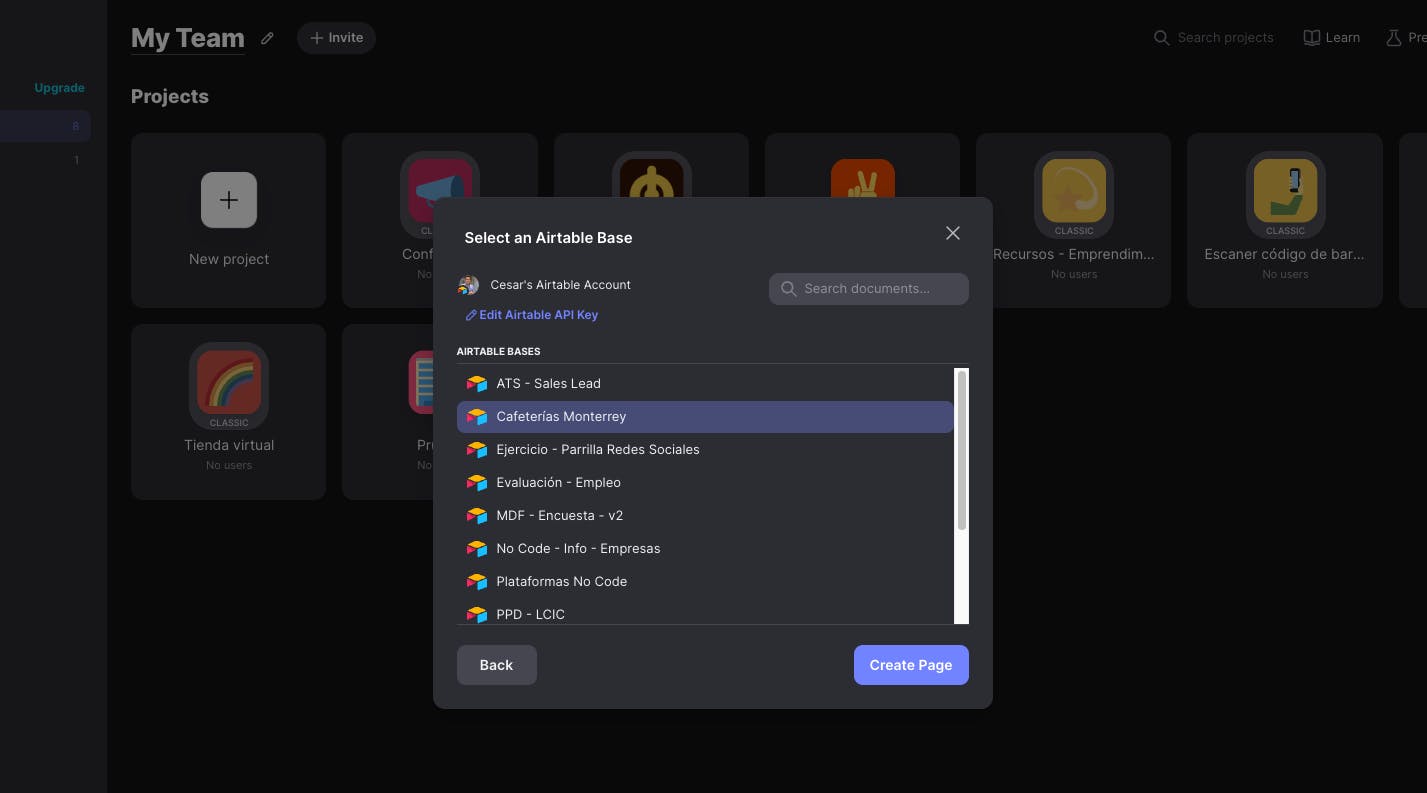Select the Cafeterías Monterrey base
This screenshot has height=793, width=1427.
[x=705, y=417]
